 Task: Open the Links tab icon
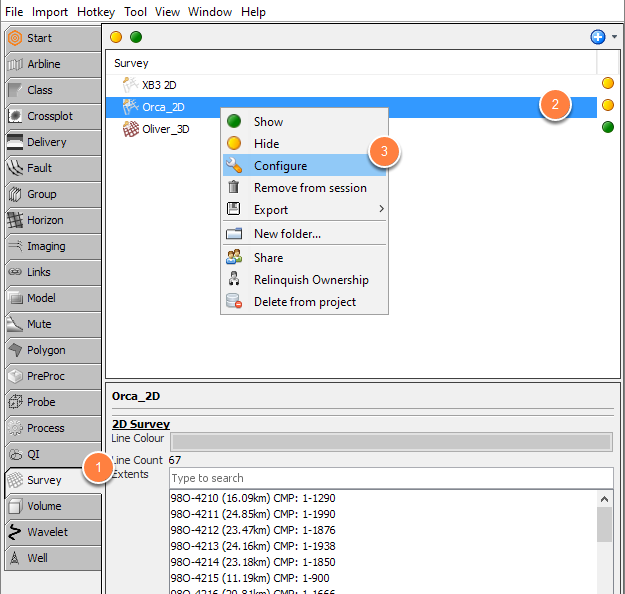click(15, 272)
